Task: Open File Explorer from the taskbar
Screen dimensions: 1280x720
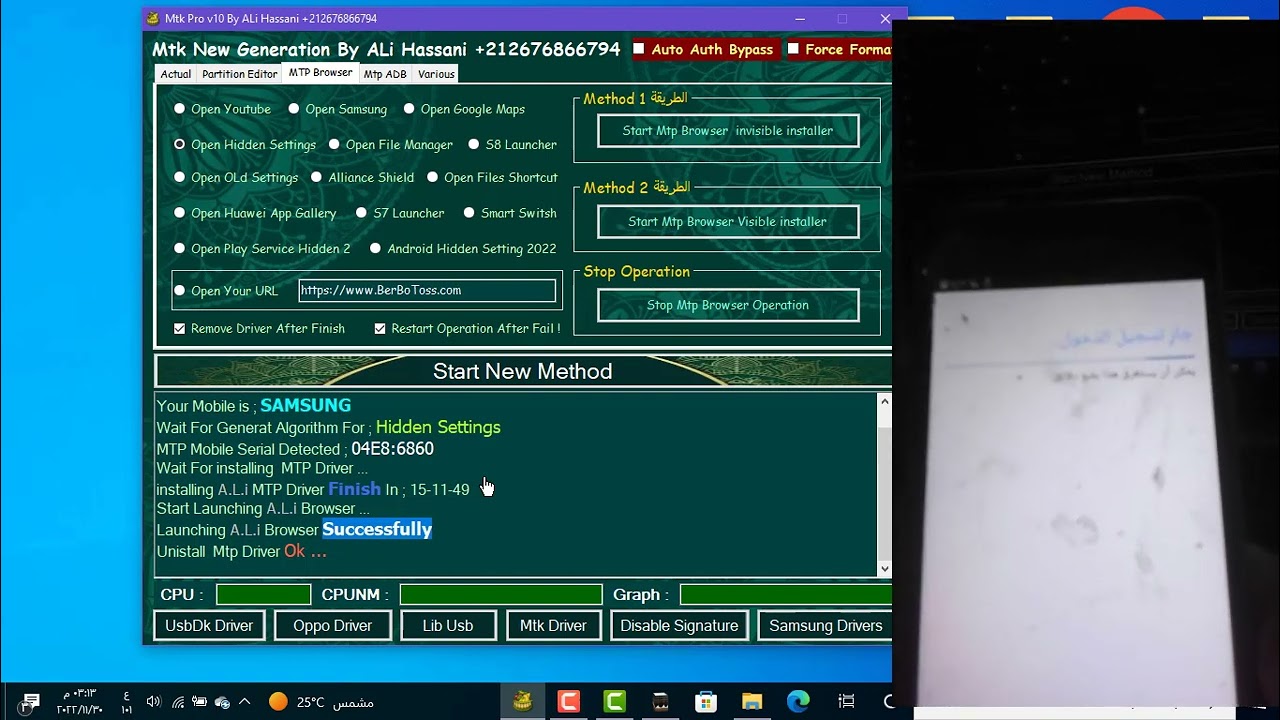Action: (x=752, y=702)
